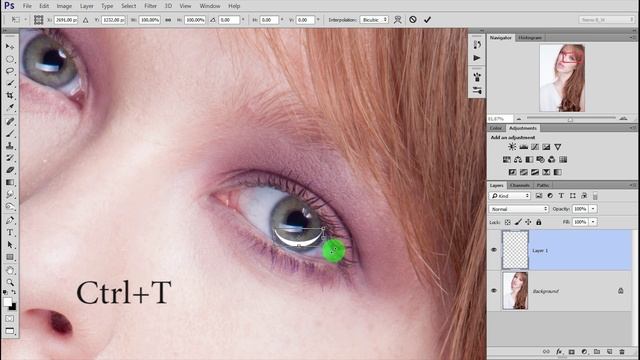Open transform tool preset picker
640x360 pixels.
tap(19, 20)
